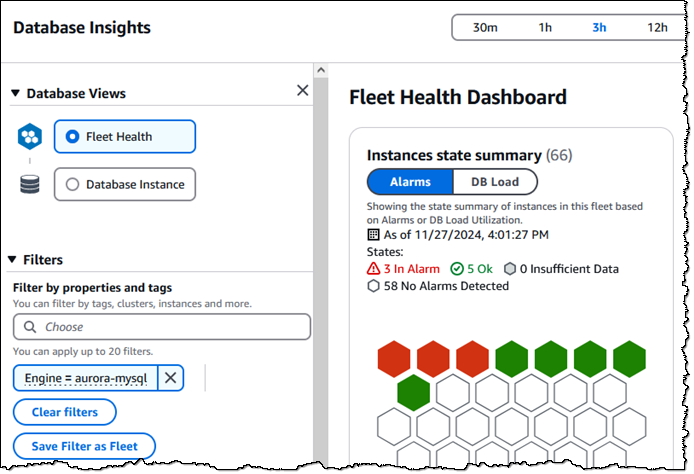This screenshot has width=694, height=474.
Task: Click the Fleet Health hexagon cluster icon
Action: [x=30, y=136]
